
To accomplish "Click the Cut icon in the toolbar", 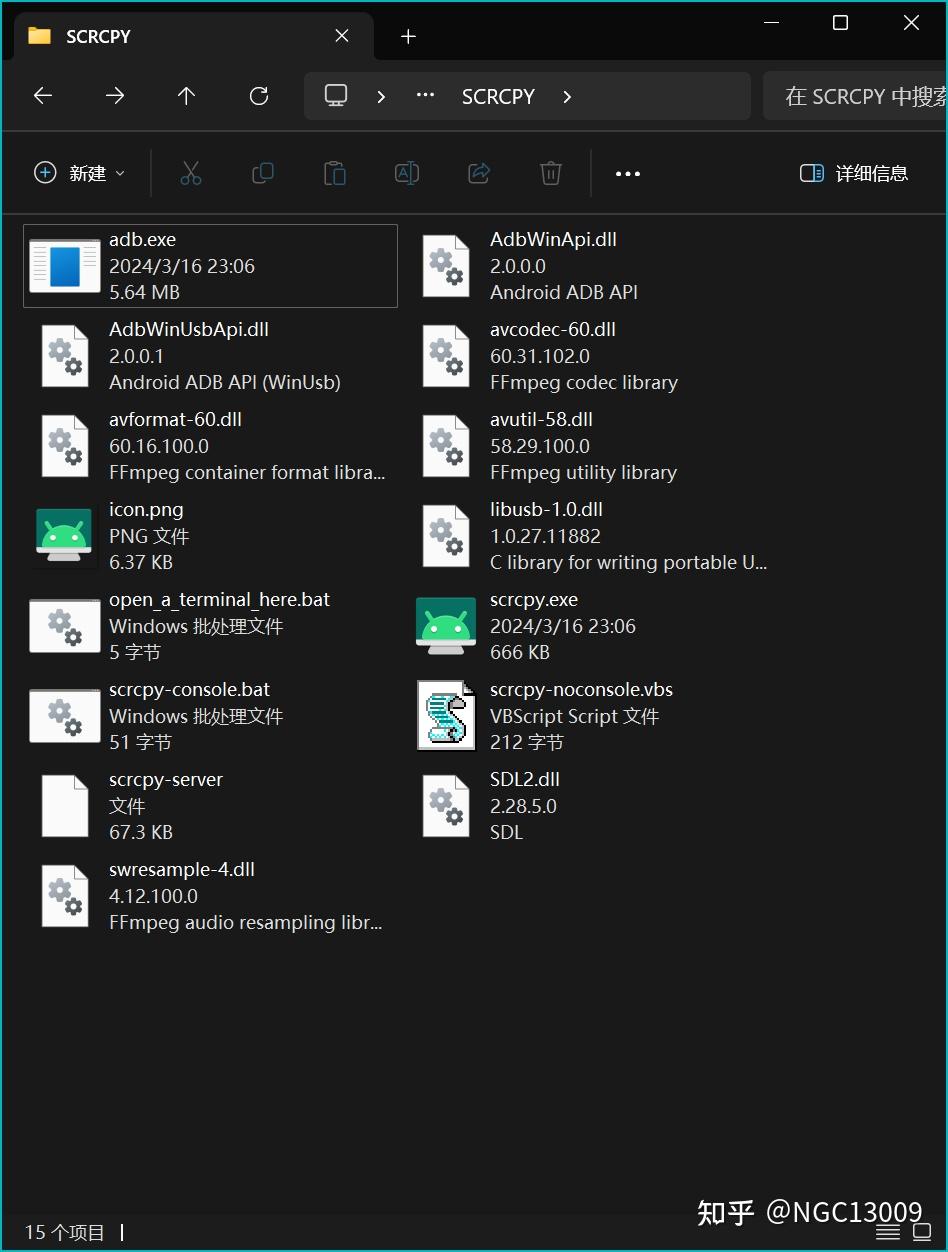I will click(x=191, y=173).
